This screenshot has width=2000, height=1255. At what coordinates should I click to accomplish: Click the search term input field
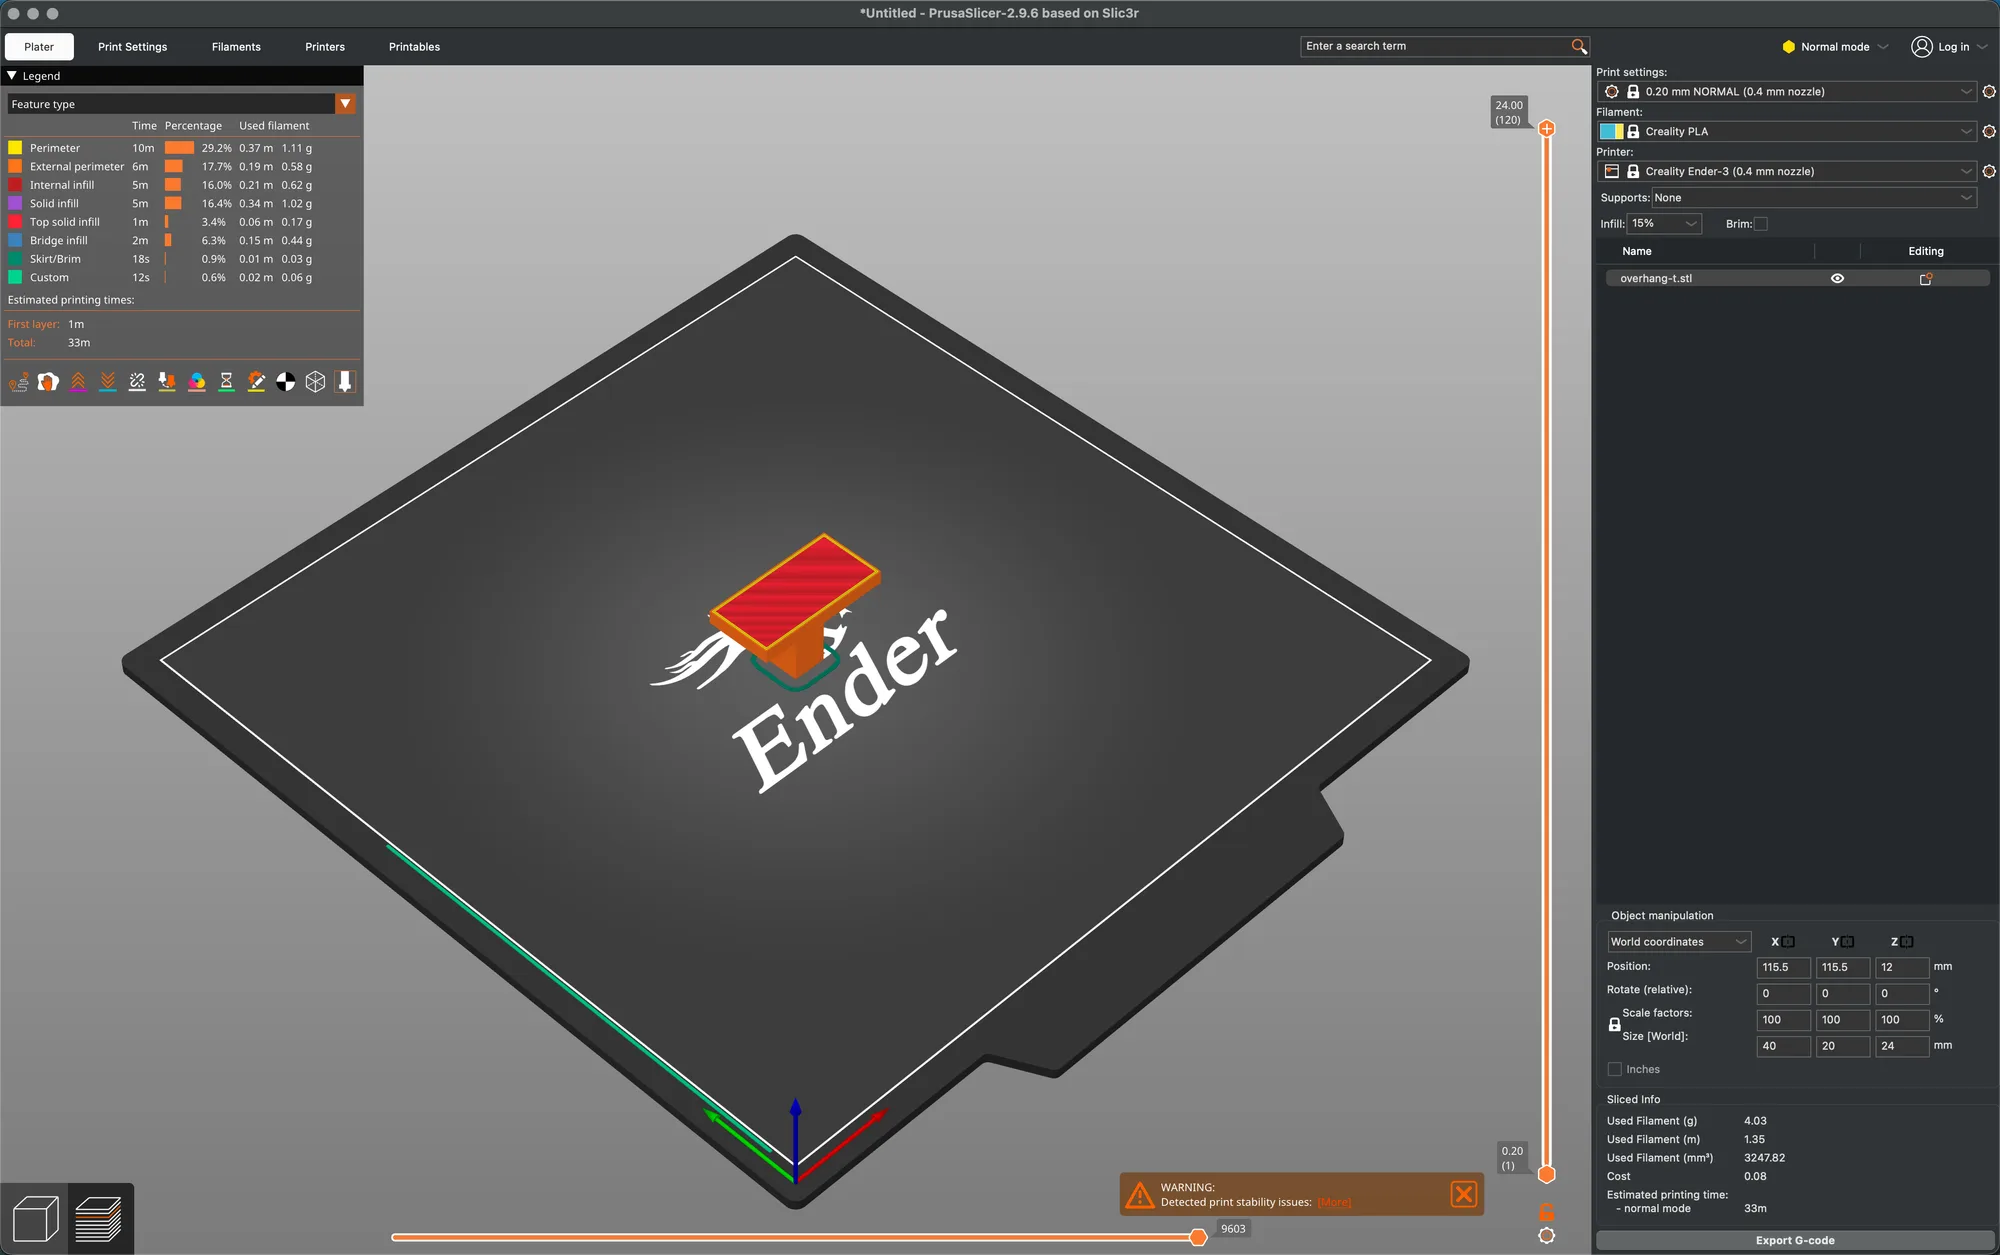pyautogui.click(x=1435, y=46)
